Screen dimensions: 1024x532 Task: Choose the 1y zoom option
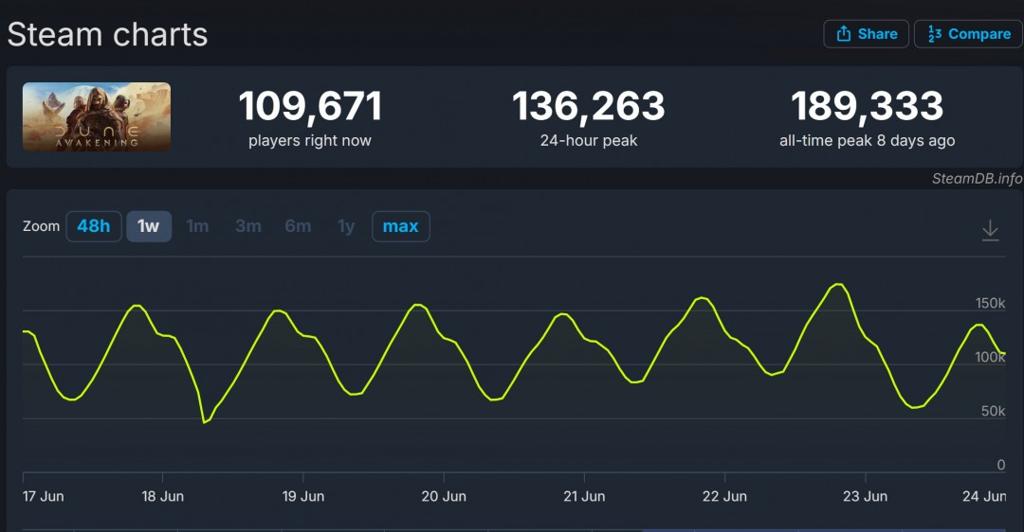click(346, 227)
